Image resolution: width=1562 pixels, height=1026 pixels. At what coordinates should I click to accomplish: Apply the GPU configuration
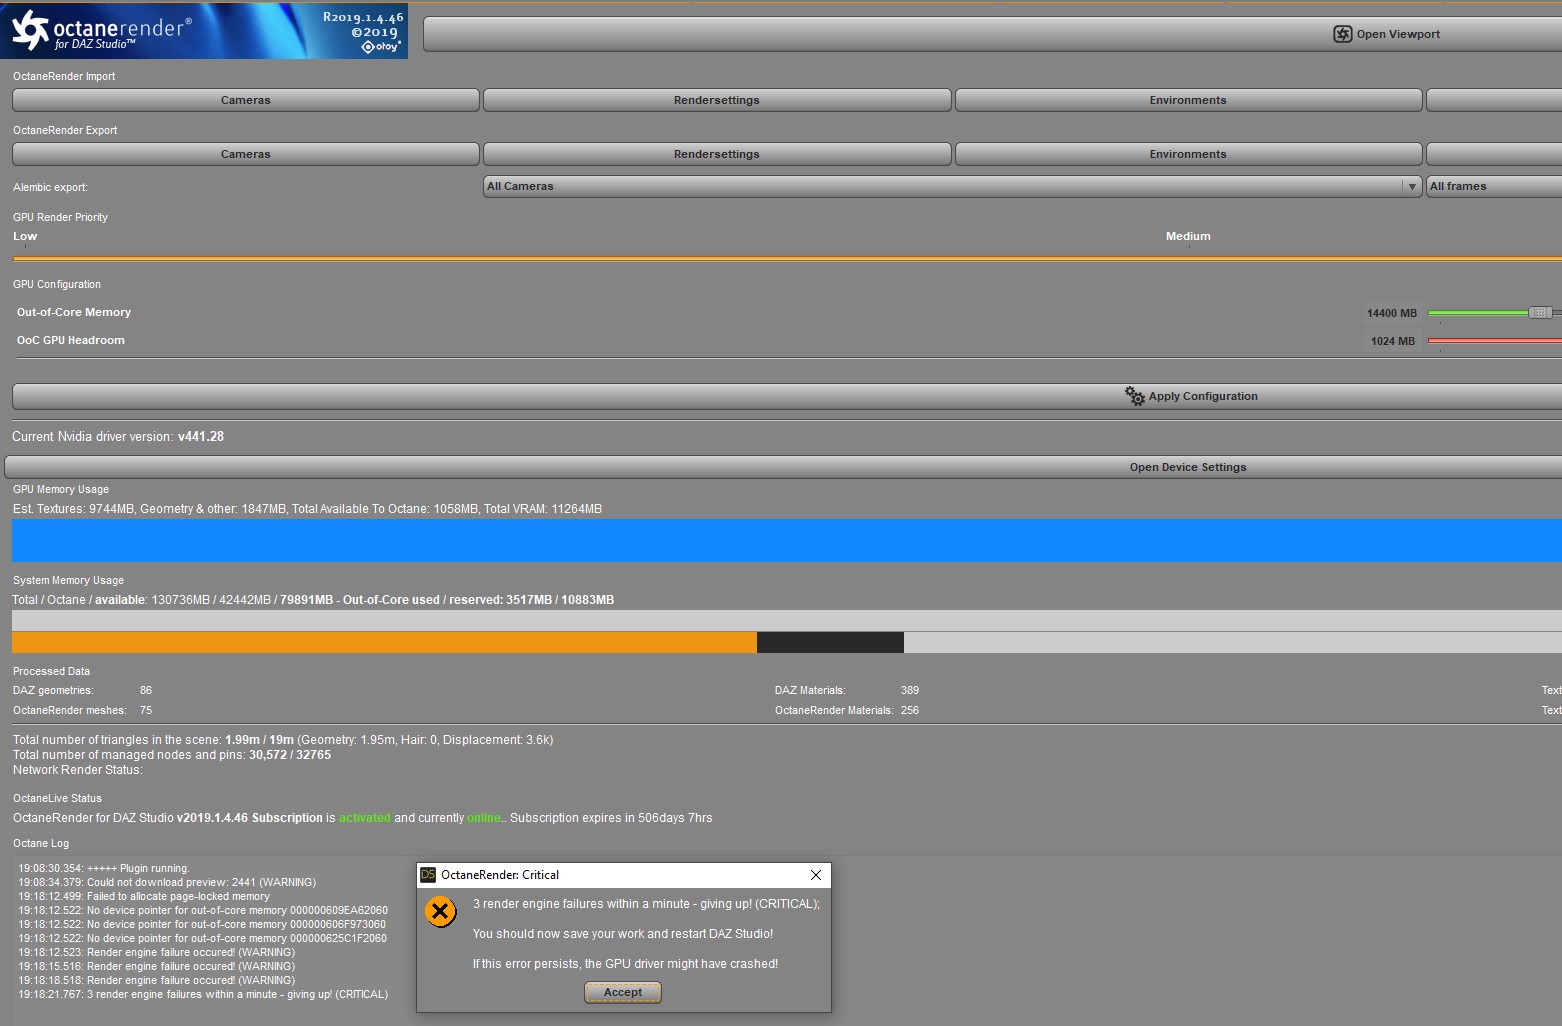(787, 396)
